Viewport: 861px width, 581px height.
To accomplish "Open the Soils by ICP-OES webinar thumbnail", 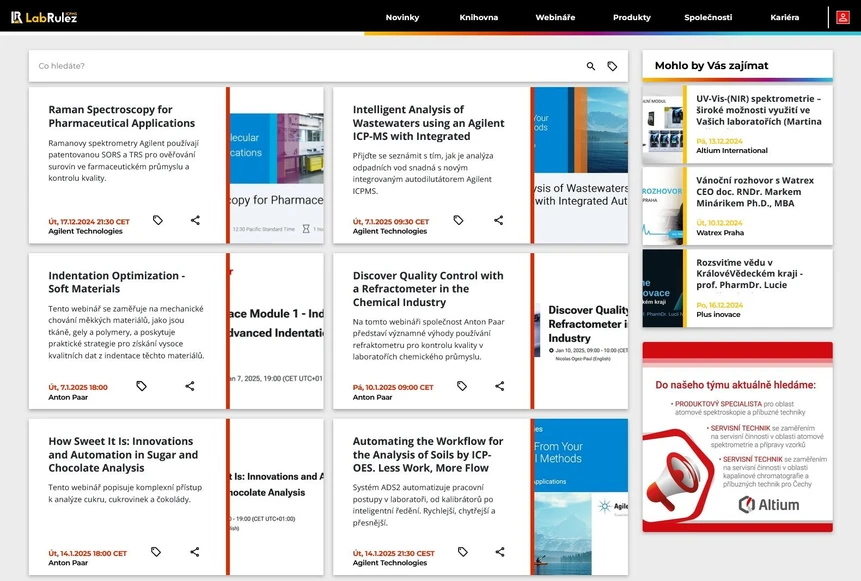I will [x=581, y=497].
